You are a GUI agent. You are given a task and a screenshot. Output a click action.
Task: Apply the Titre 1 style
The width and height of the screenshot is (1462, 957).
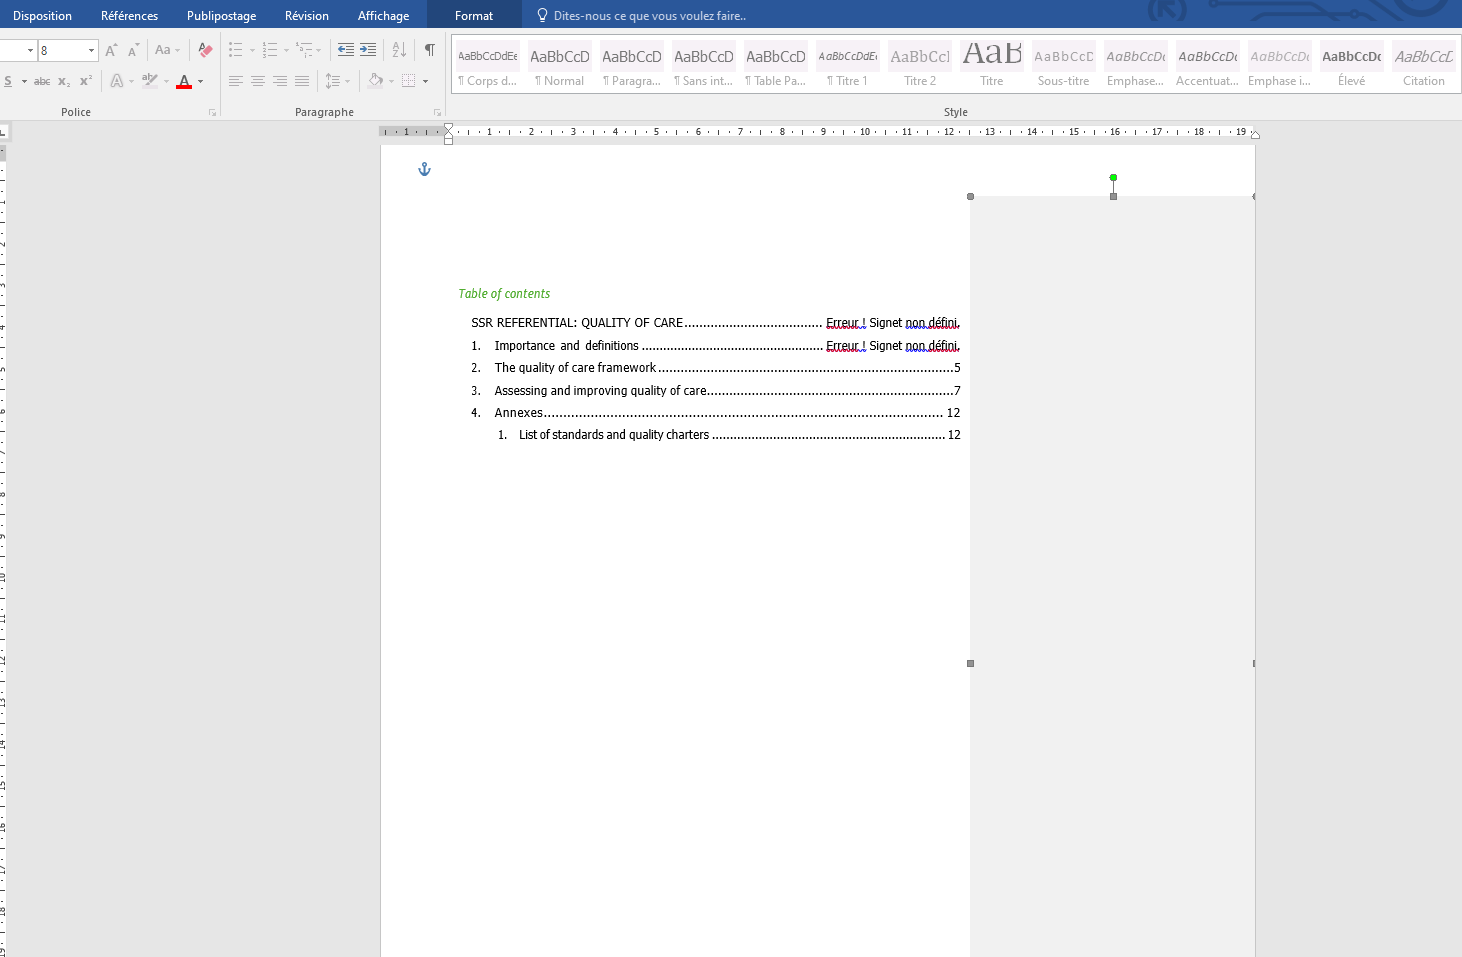coord(847,63)
